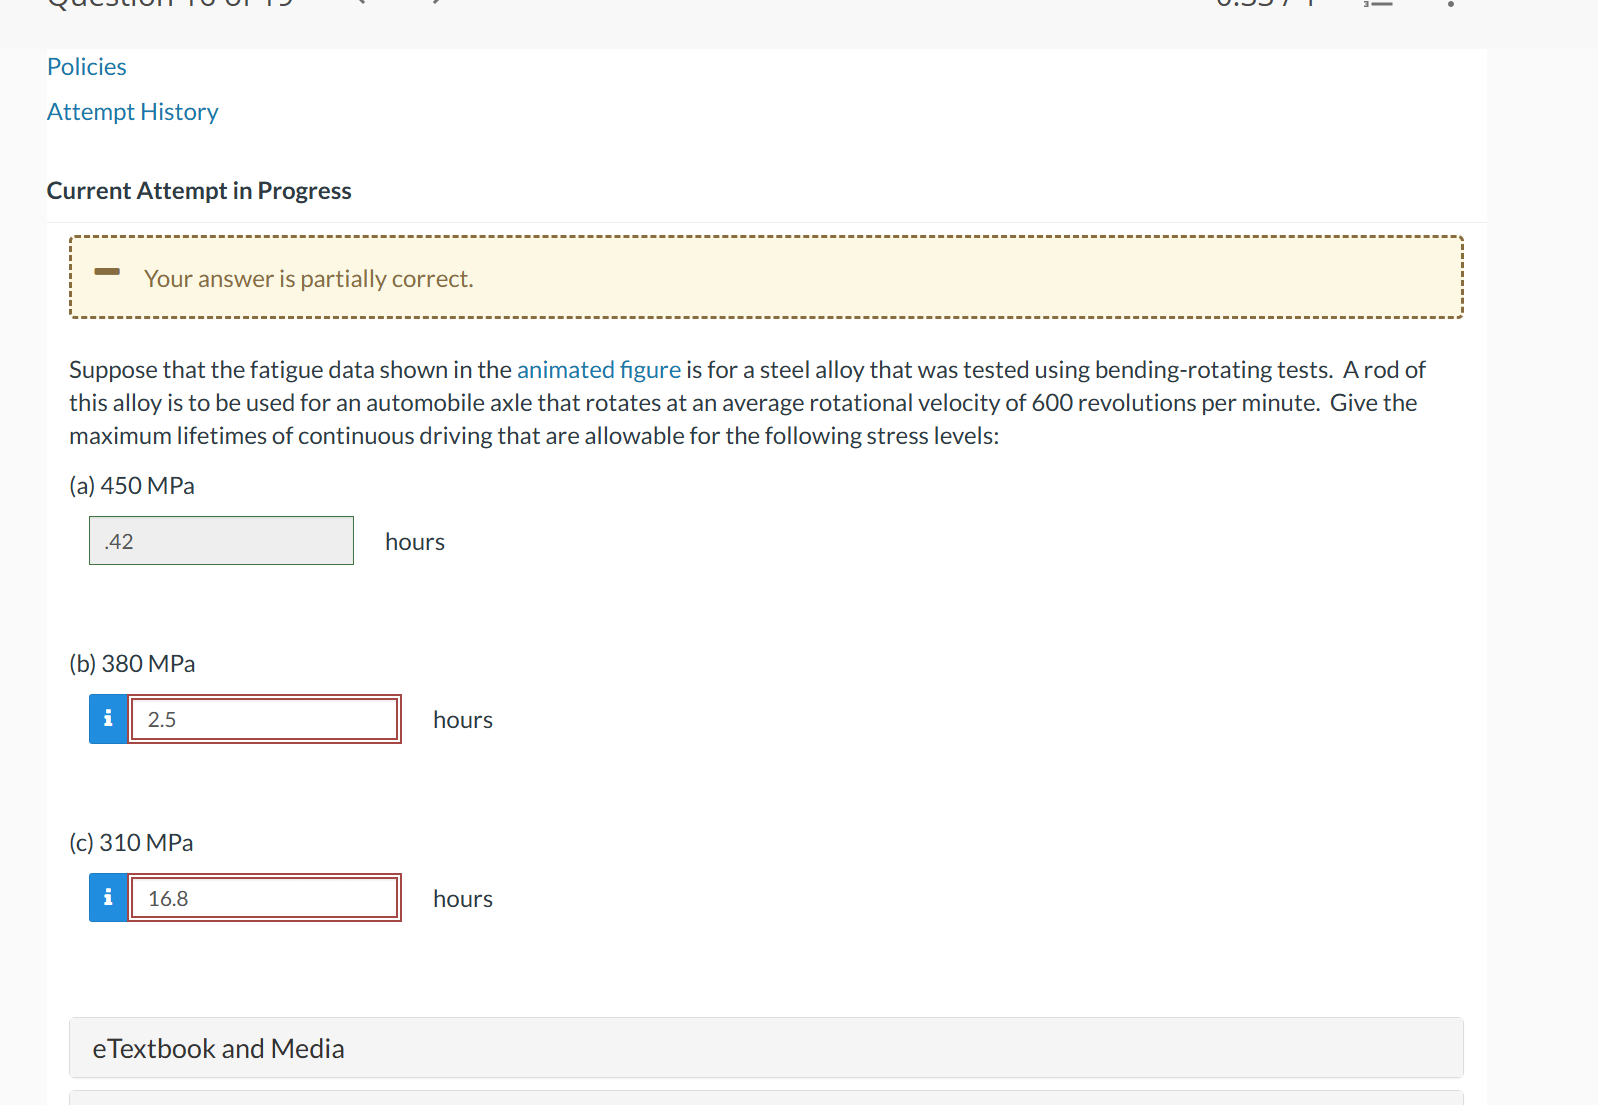
Task: Go to the next question arrow
Action: 436,2
